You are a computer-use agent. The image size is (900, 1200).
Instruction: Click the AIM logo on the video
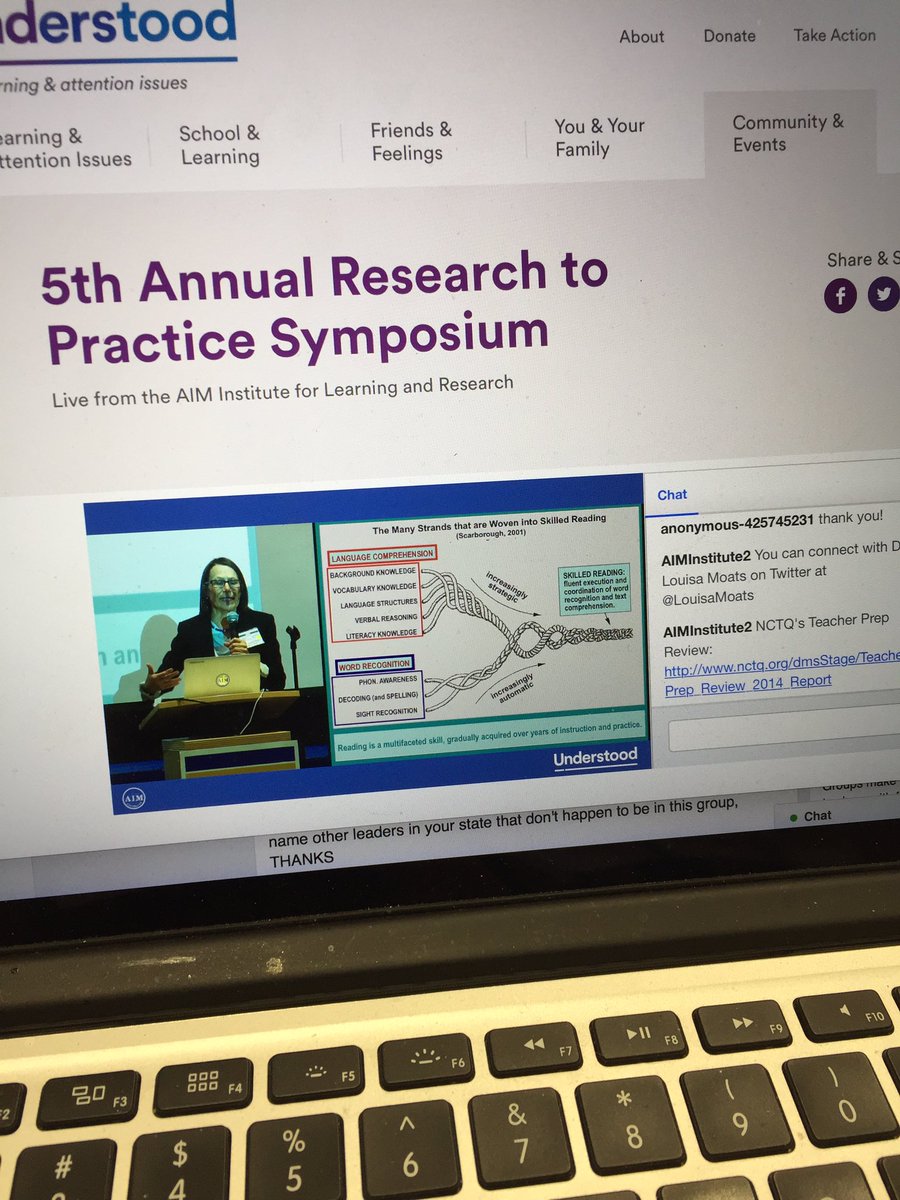[x=133, y=798]
